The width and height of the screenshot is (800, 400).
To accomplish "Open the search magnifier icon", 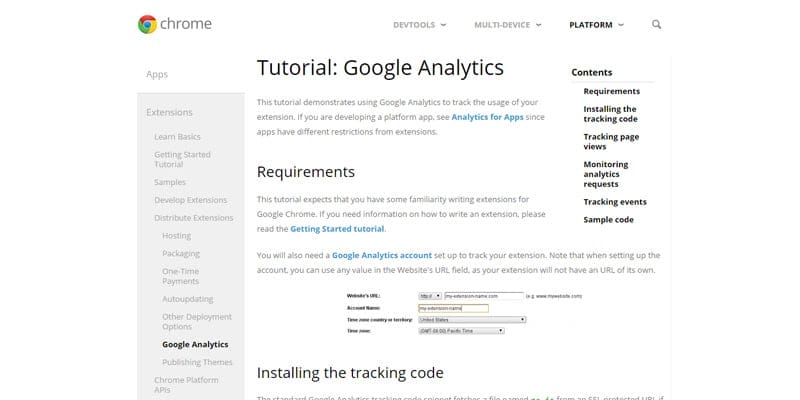I will click(657, 24).
